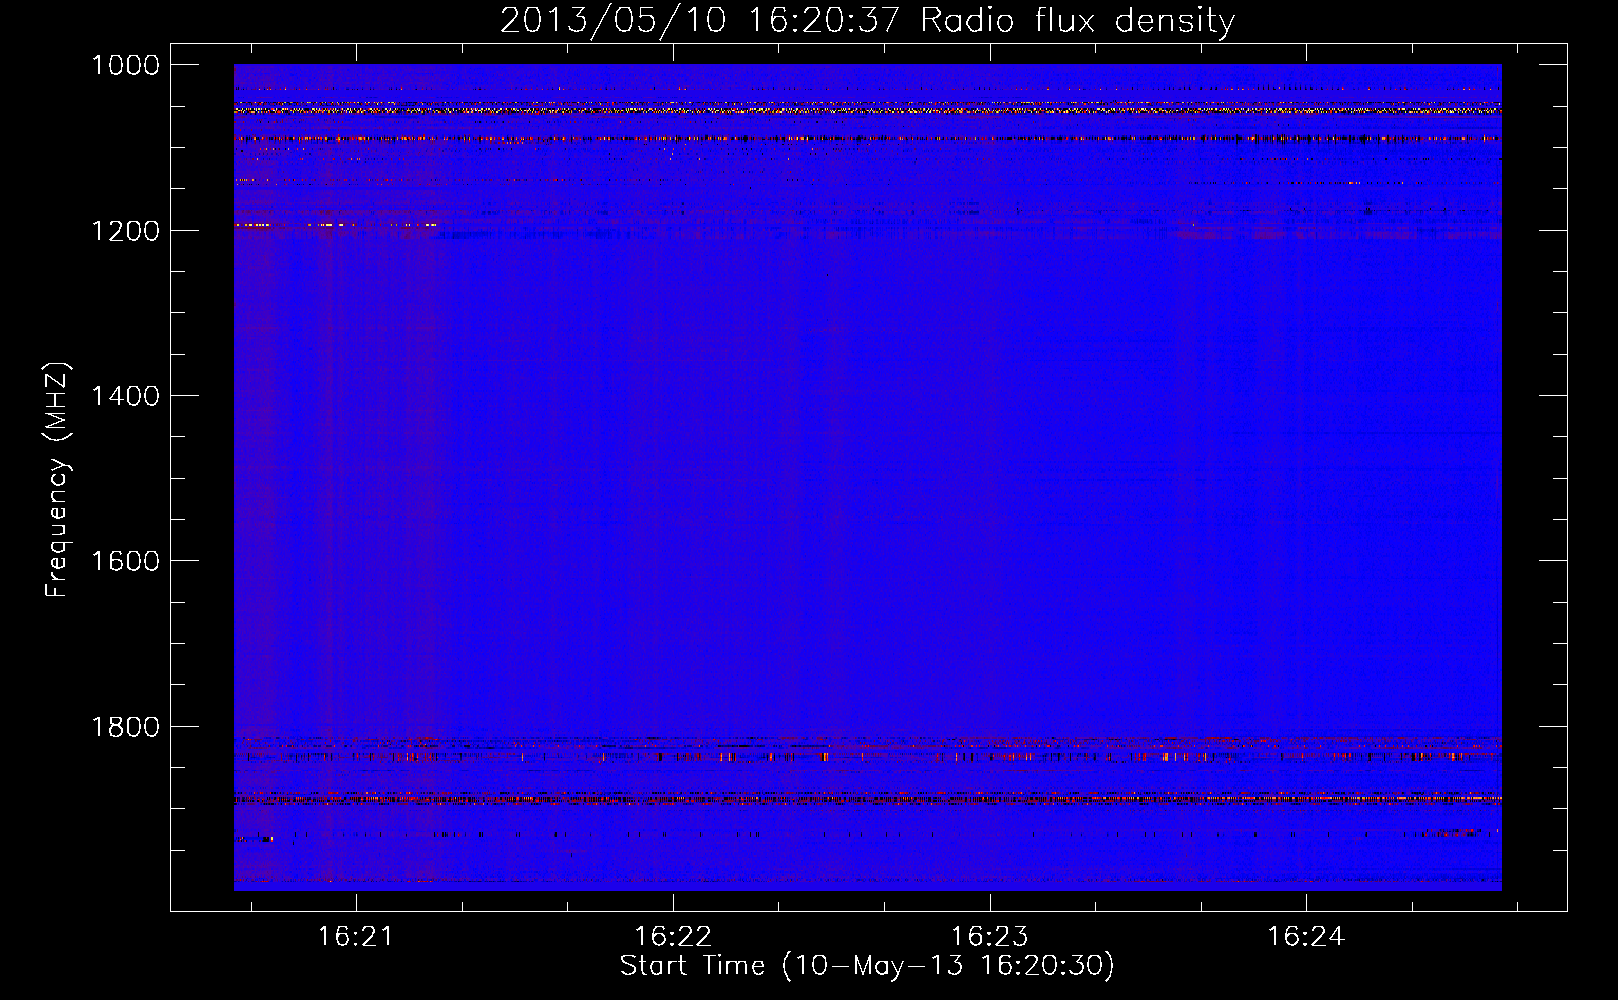1618x1000 pixels.
Task: Select the 1400 frequency axis label
Action: 125,396
